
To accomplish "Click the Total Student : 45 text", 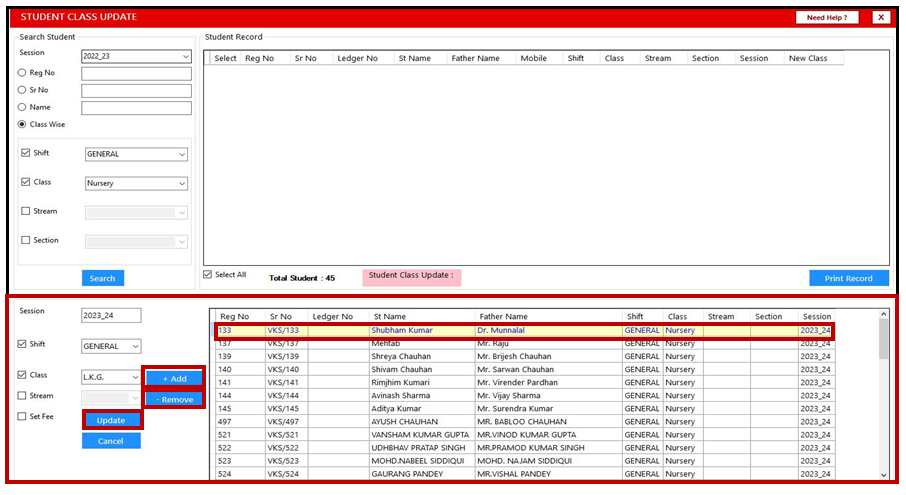I will click(x=302, y=278).
